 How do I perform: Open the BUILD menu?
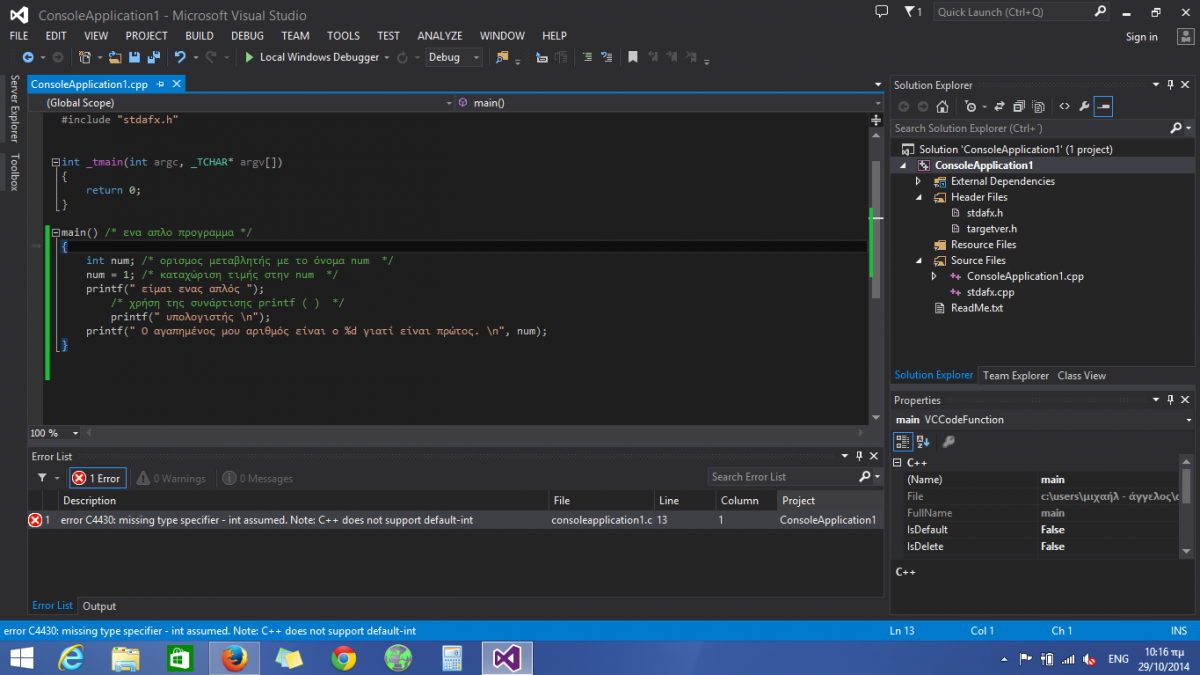point(199,36)
